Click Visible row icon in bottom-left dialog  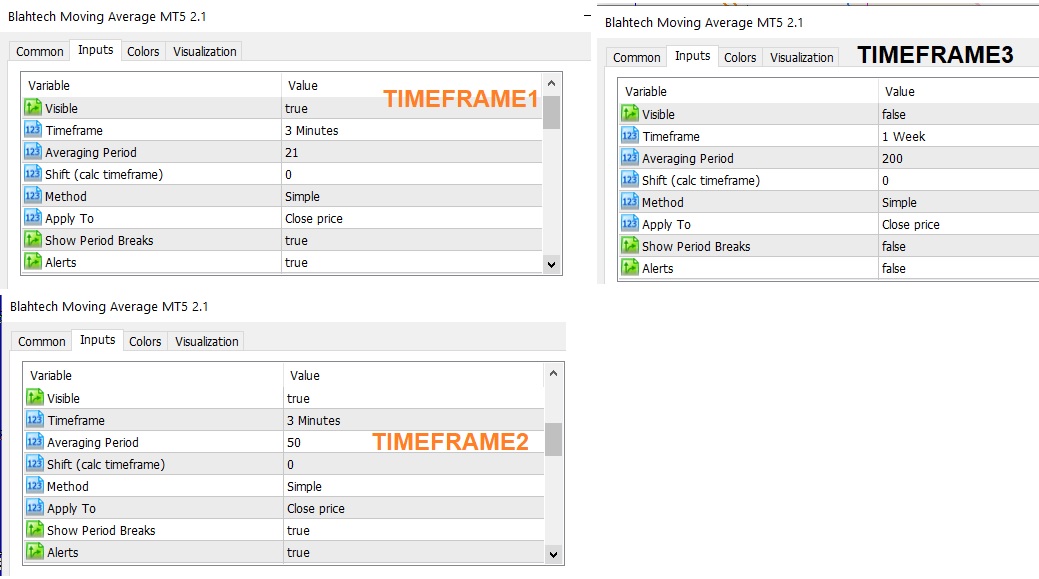[34, 397]
